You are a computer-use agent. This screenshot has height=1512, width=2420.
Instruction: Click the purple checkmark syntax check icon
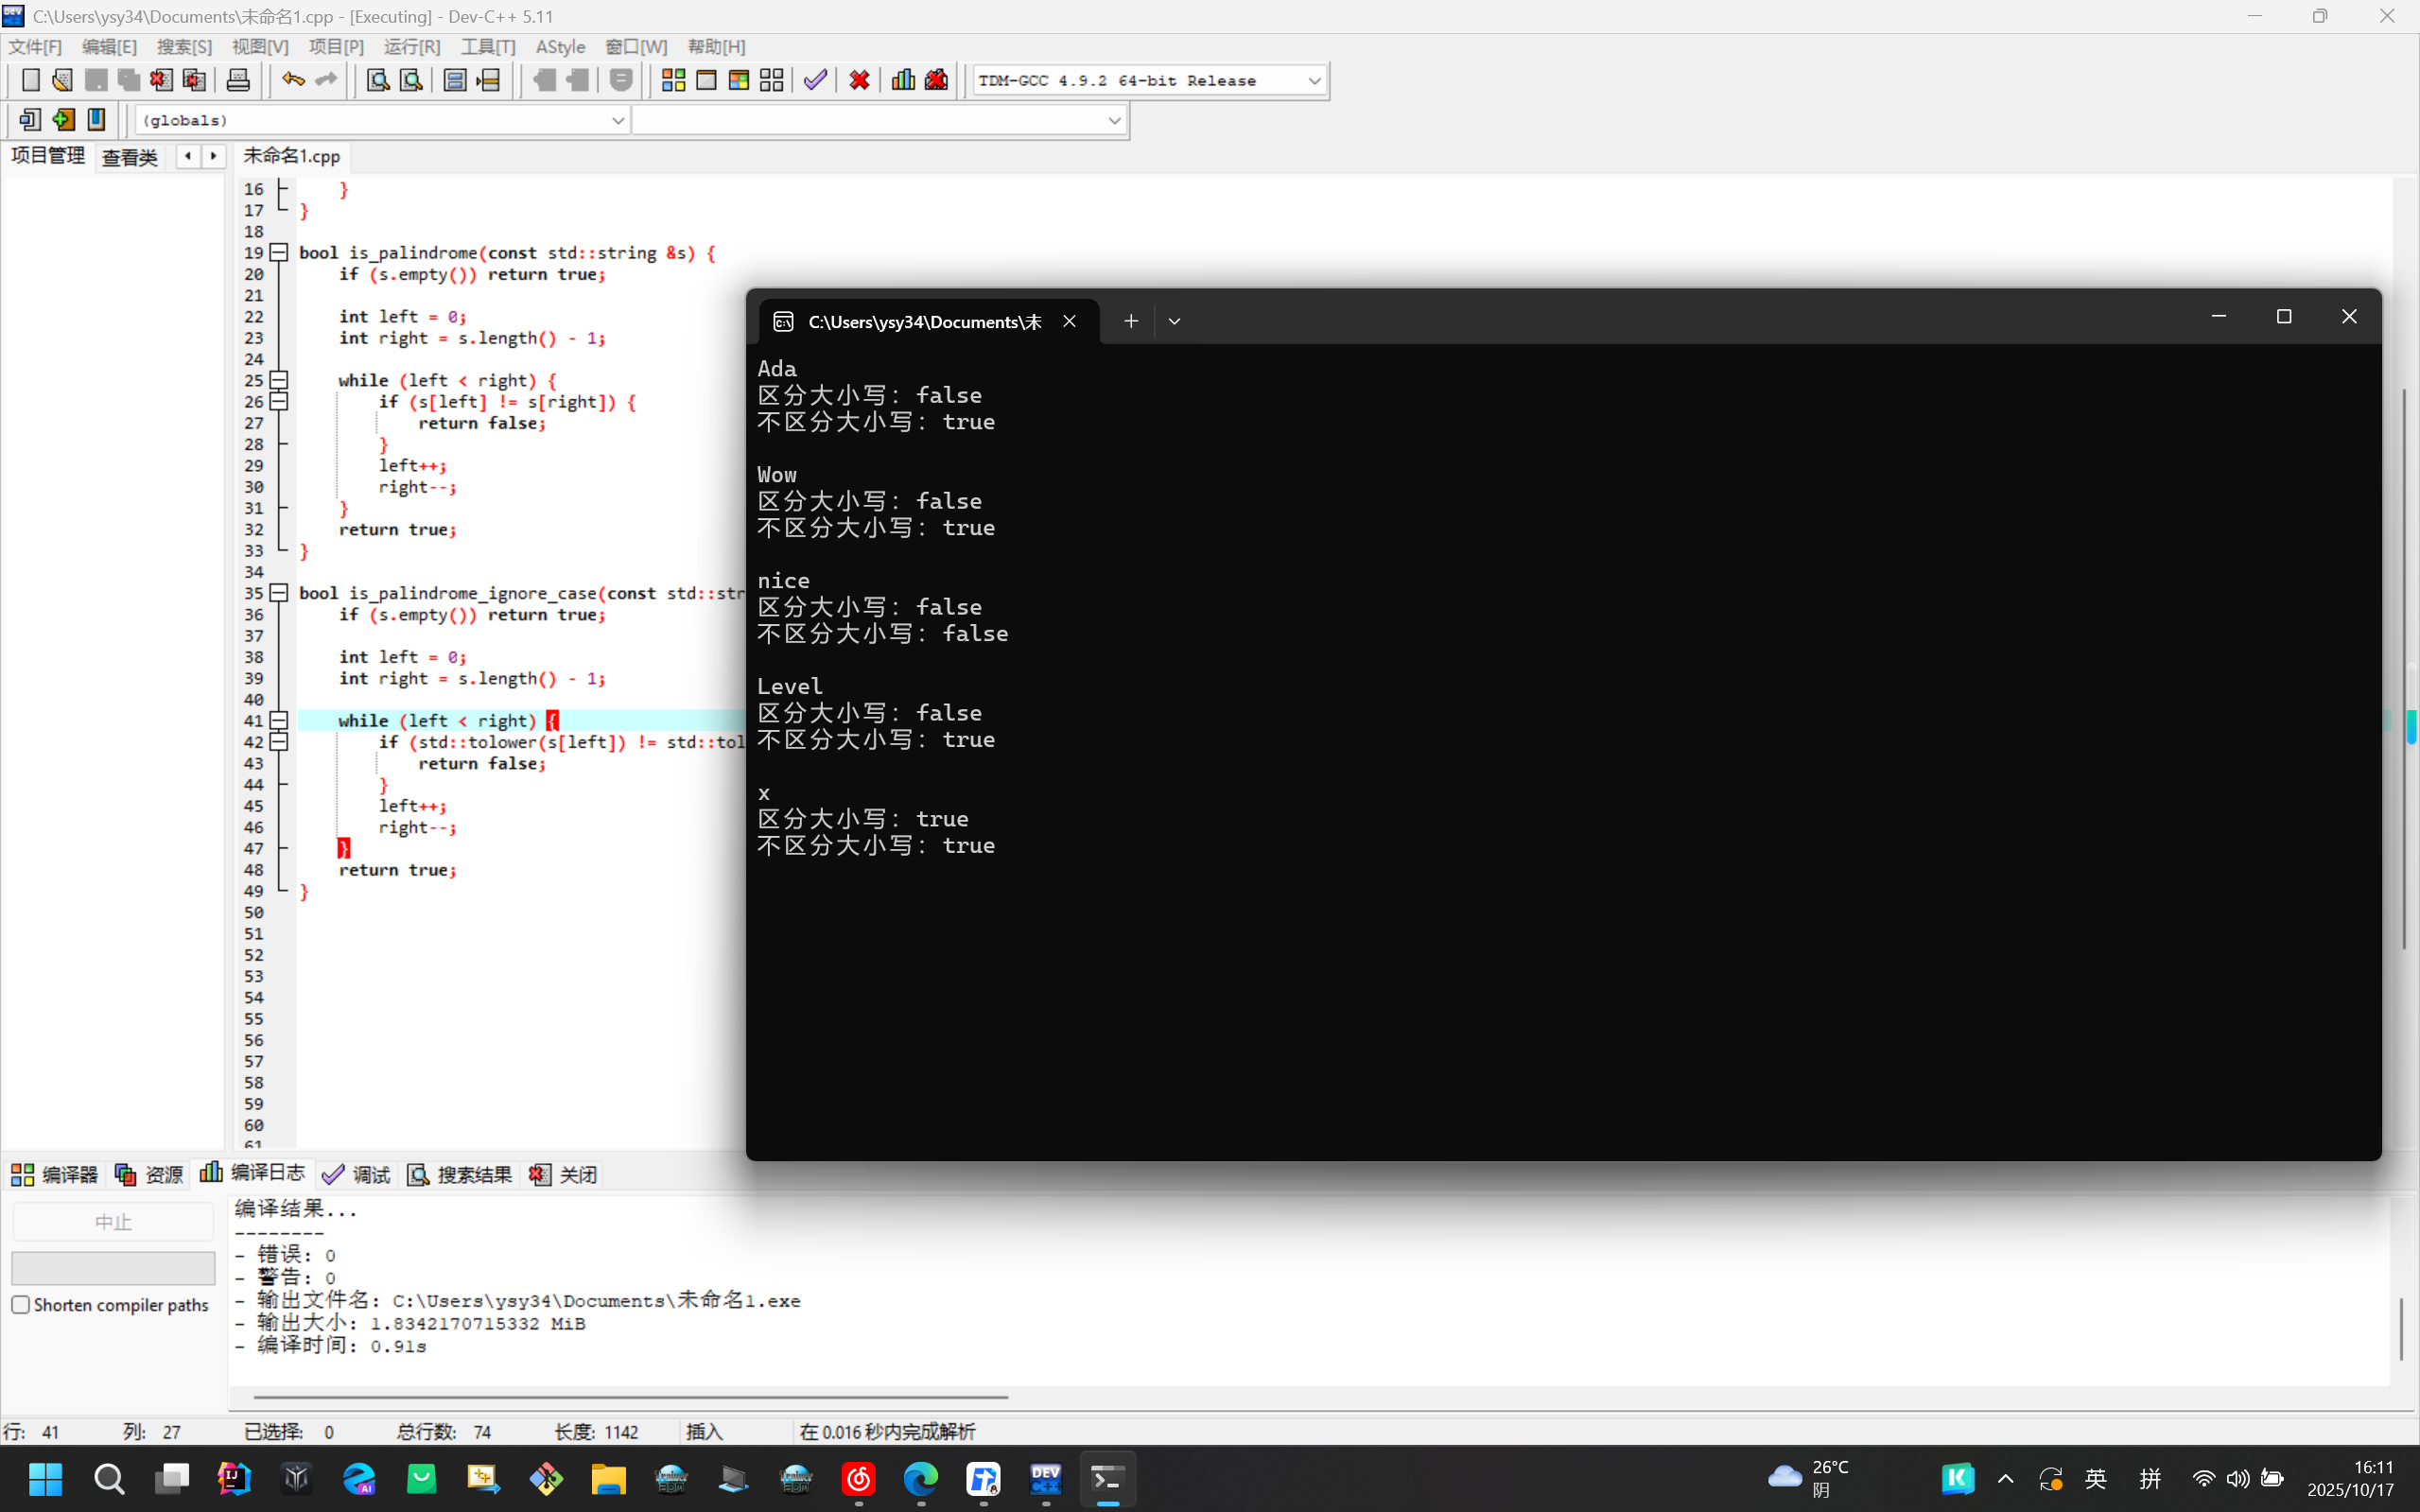click(x=815, y=80)
